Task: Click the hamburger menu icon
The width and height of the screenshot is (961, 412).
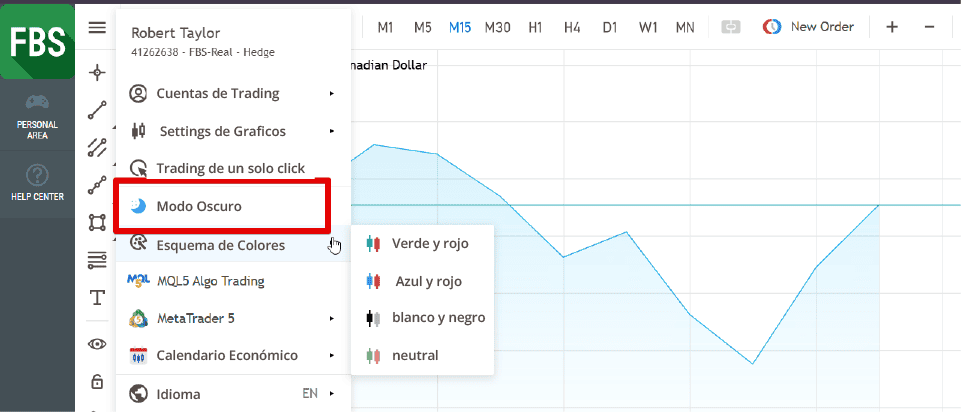Action: pyautogui.click(x=97, y=27)
